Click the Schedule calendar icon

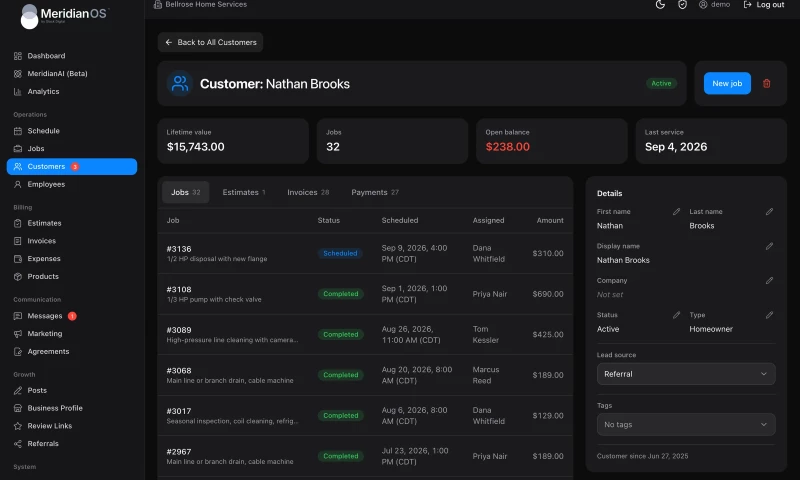click(18, 131)
